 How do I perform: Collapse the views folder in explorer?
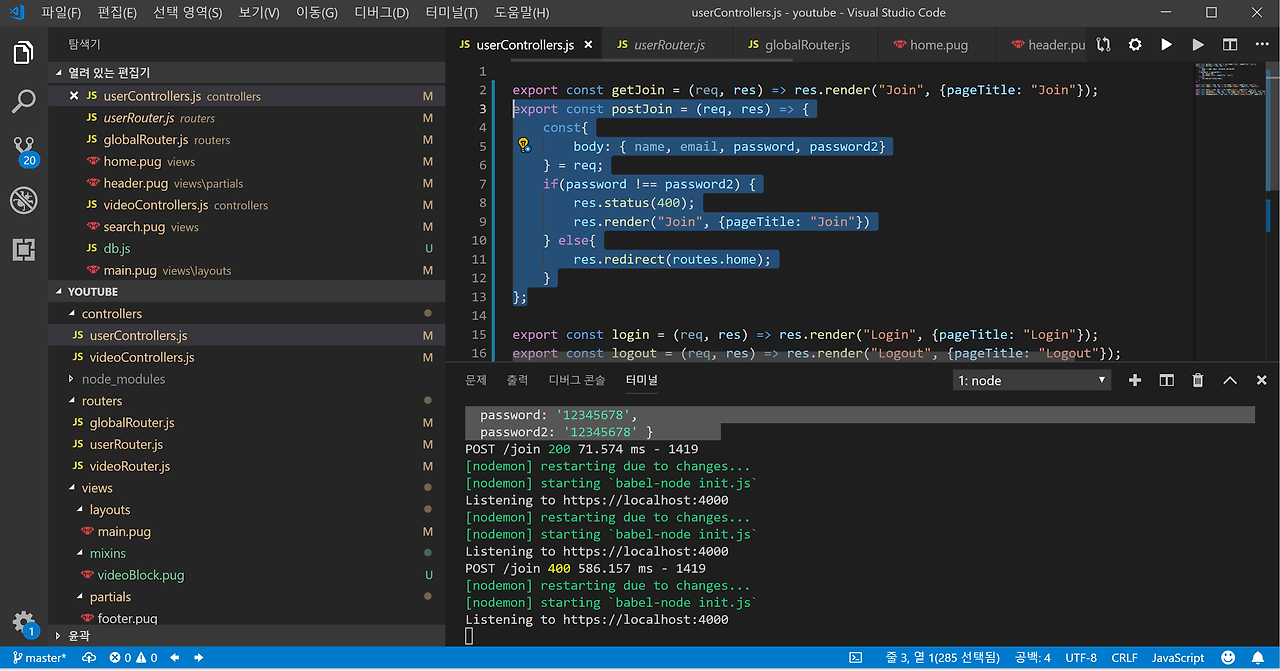click(97, 488)
